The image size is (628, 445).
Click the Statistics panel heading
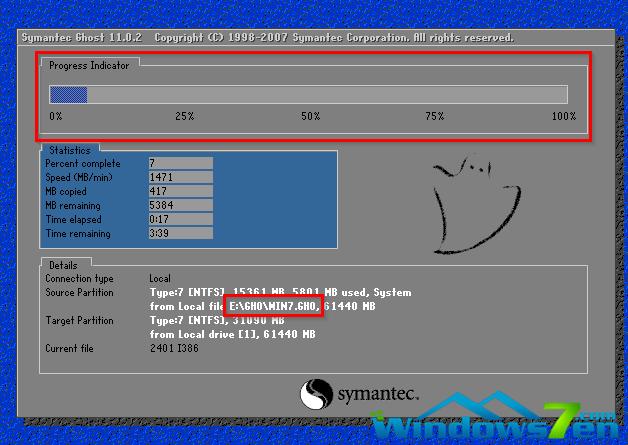[x=70, y=150]
